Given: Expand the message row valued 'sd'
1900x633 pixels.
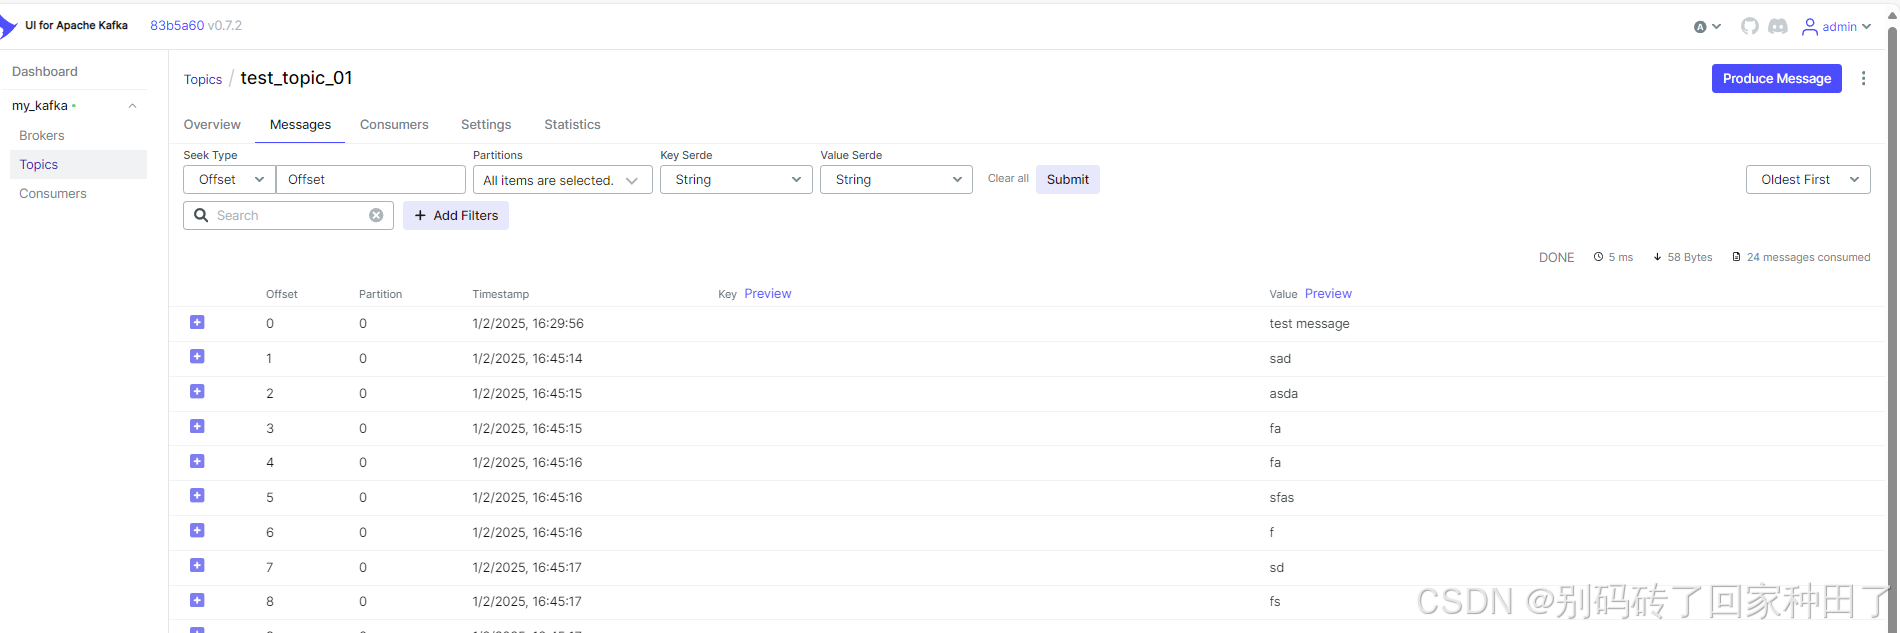Looking at the screenshot, I should tap(197, 565).
